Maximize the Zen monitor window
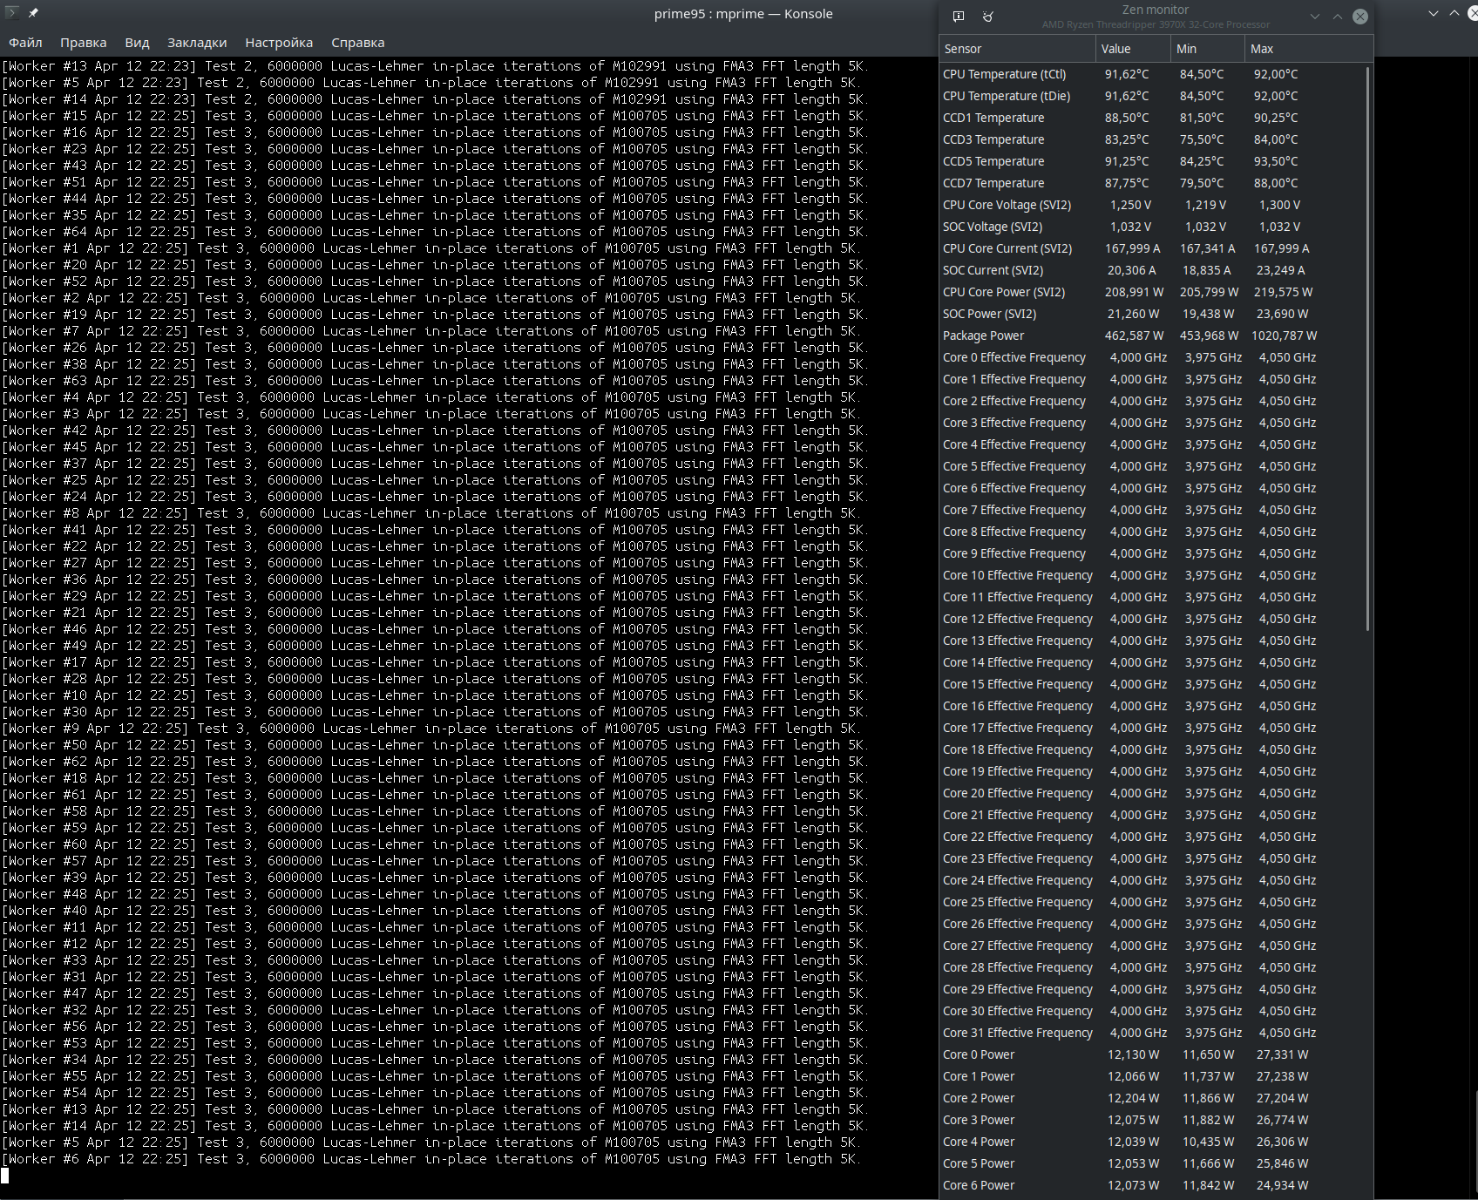This screenshot has height=1200, width=1478. coord(1338,16)
